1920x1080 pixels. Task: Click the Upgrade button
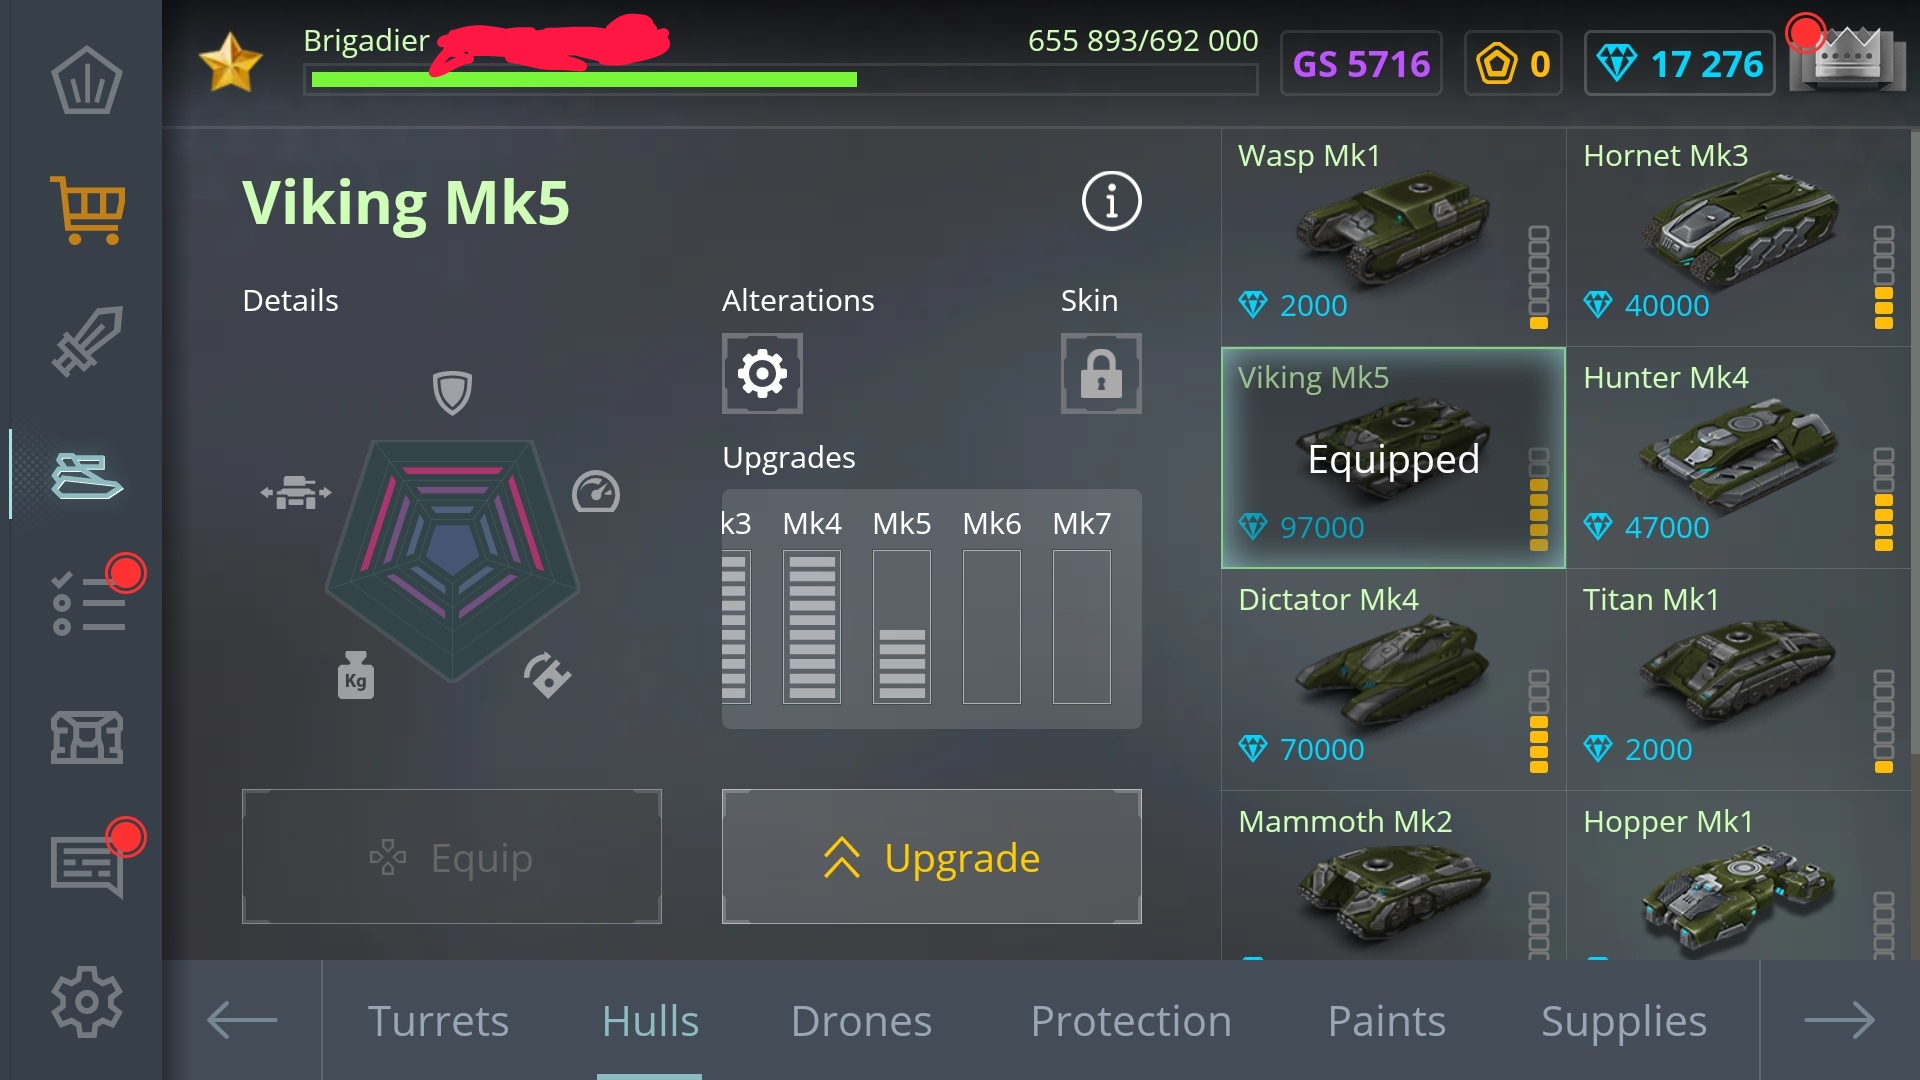tap(932, 857)
